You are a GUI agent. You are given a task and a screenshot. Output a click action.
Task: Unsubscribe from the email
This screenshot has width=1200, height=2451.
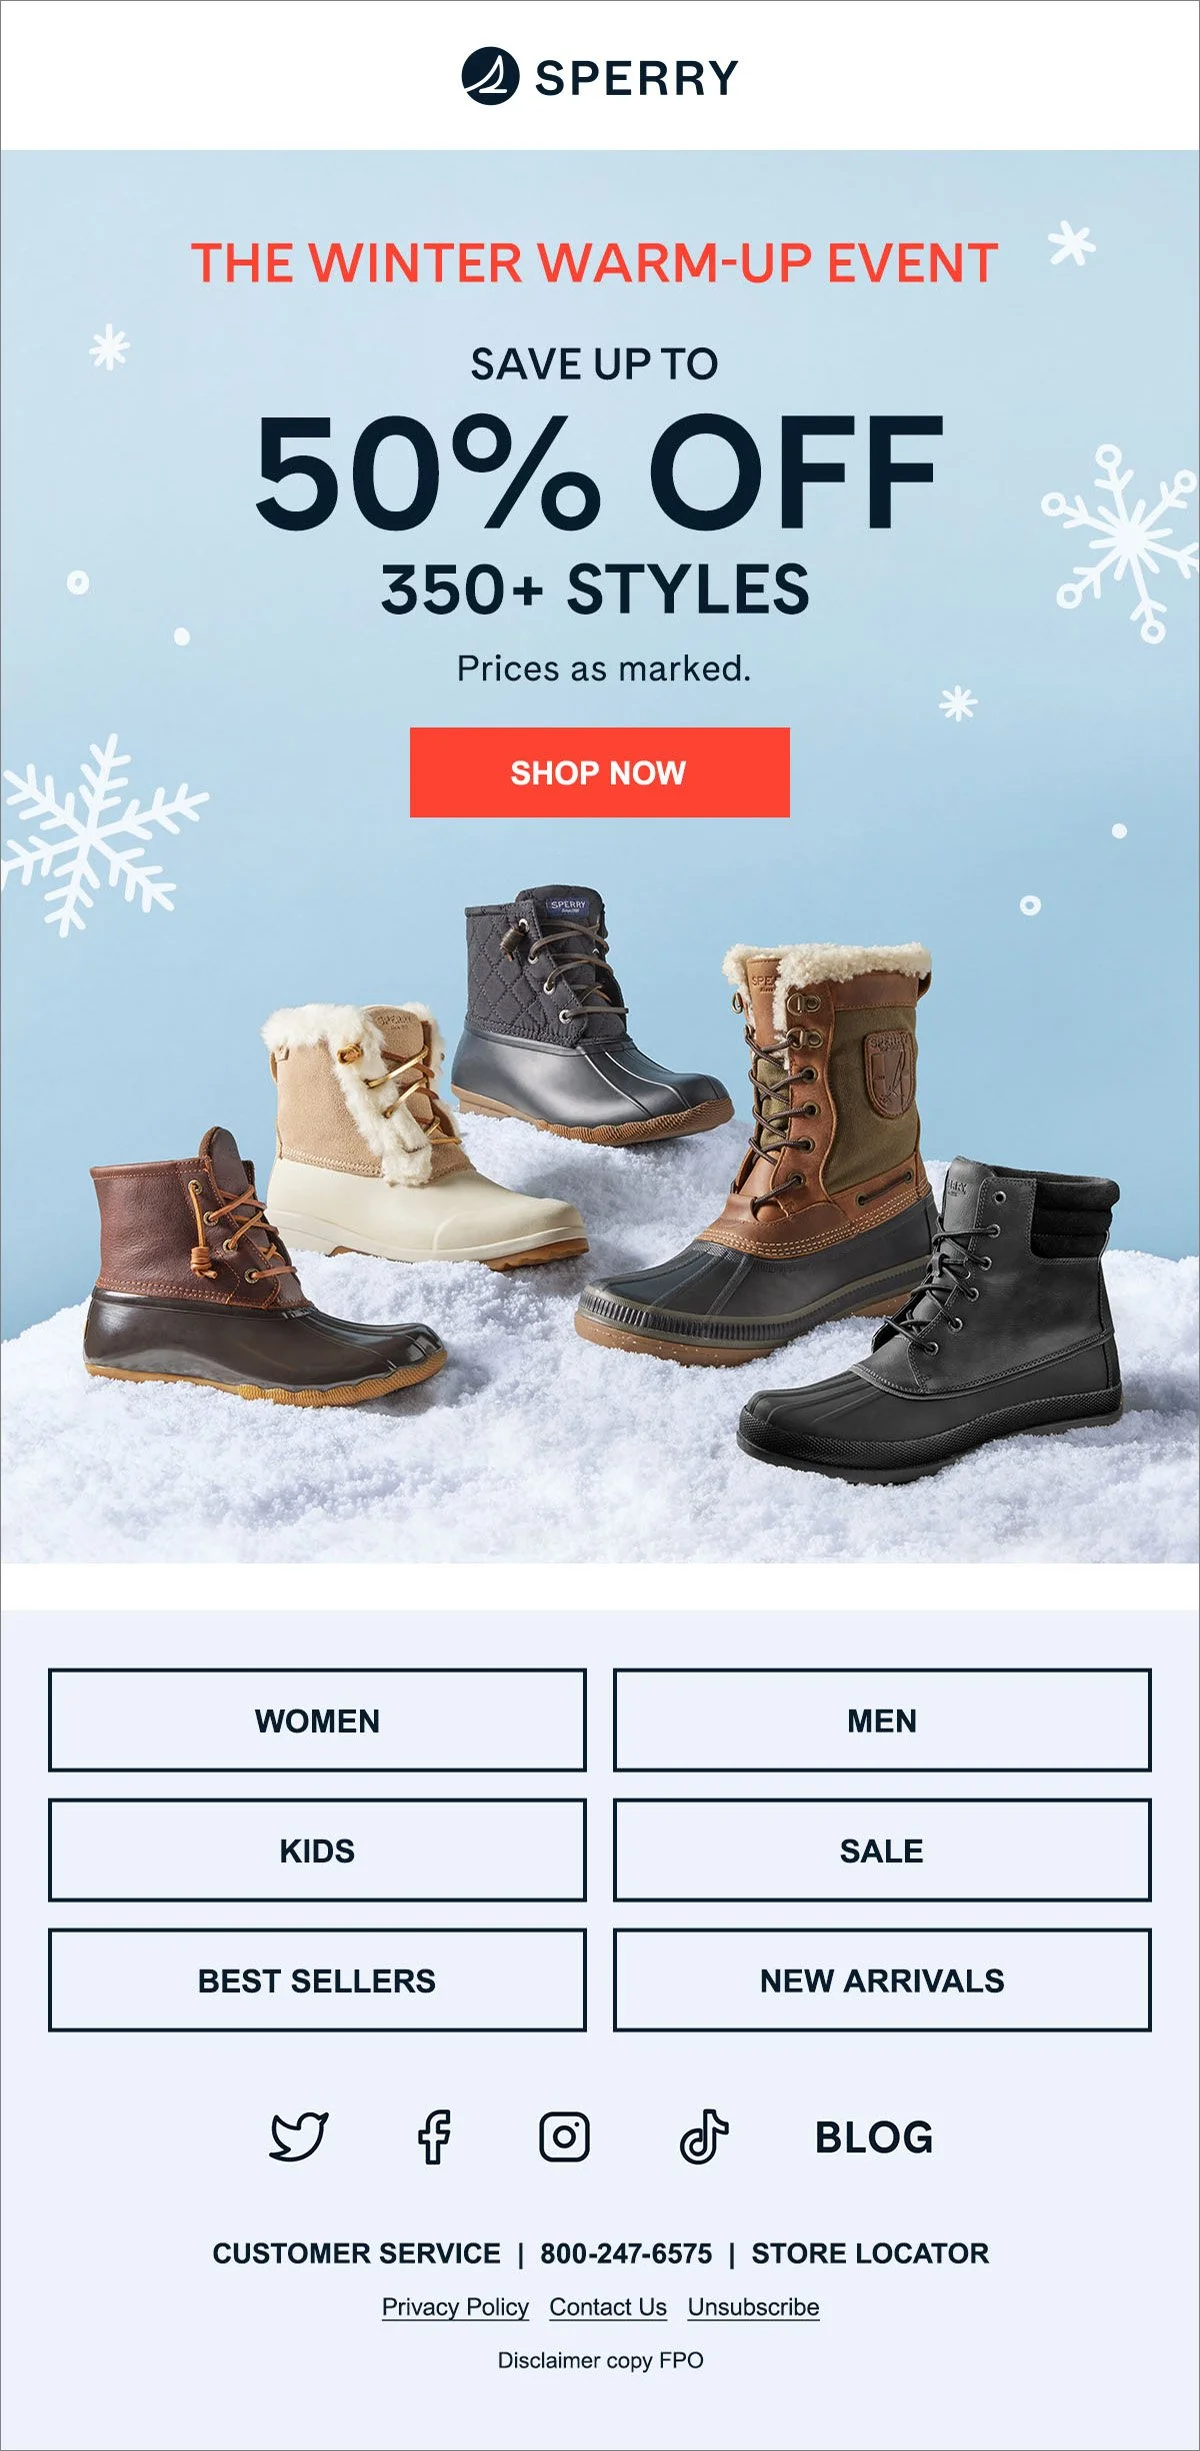click(753, 2307)
